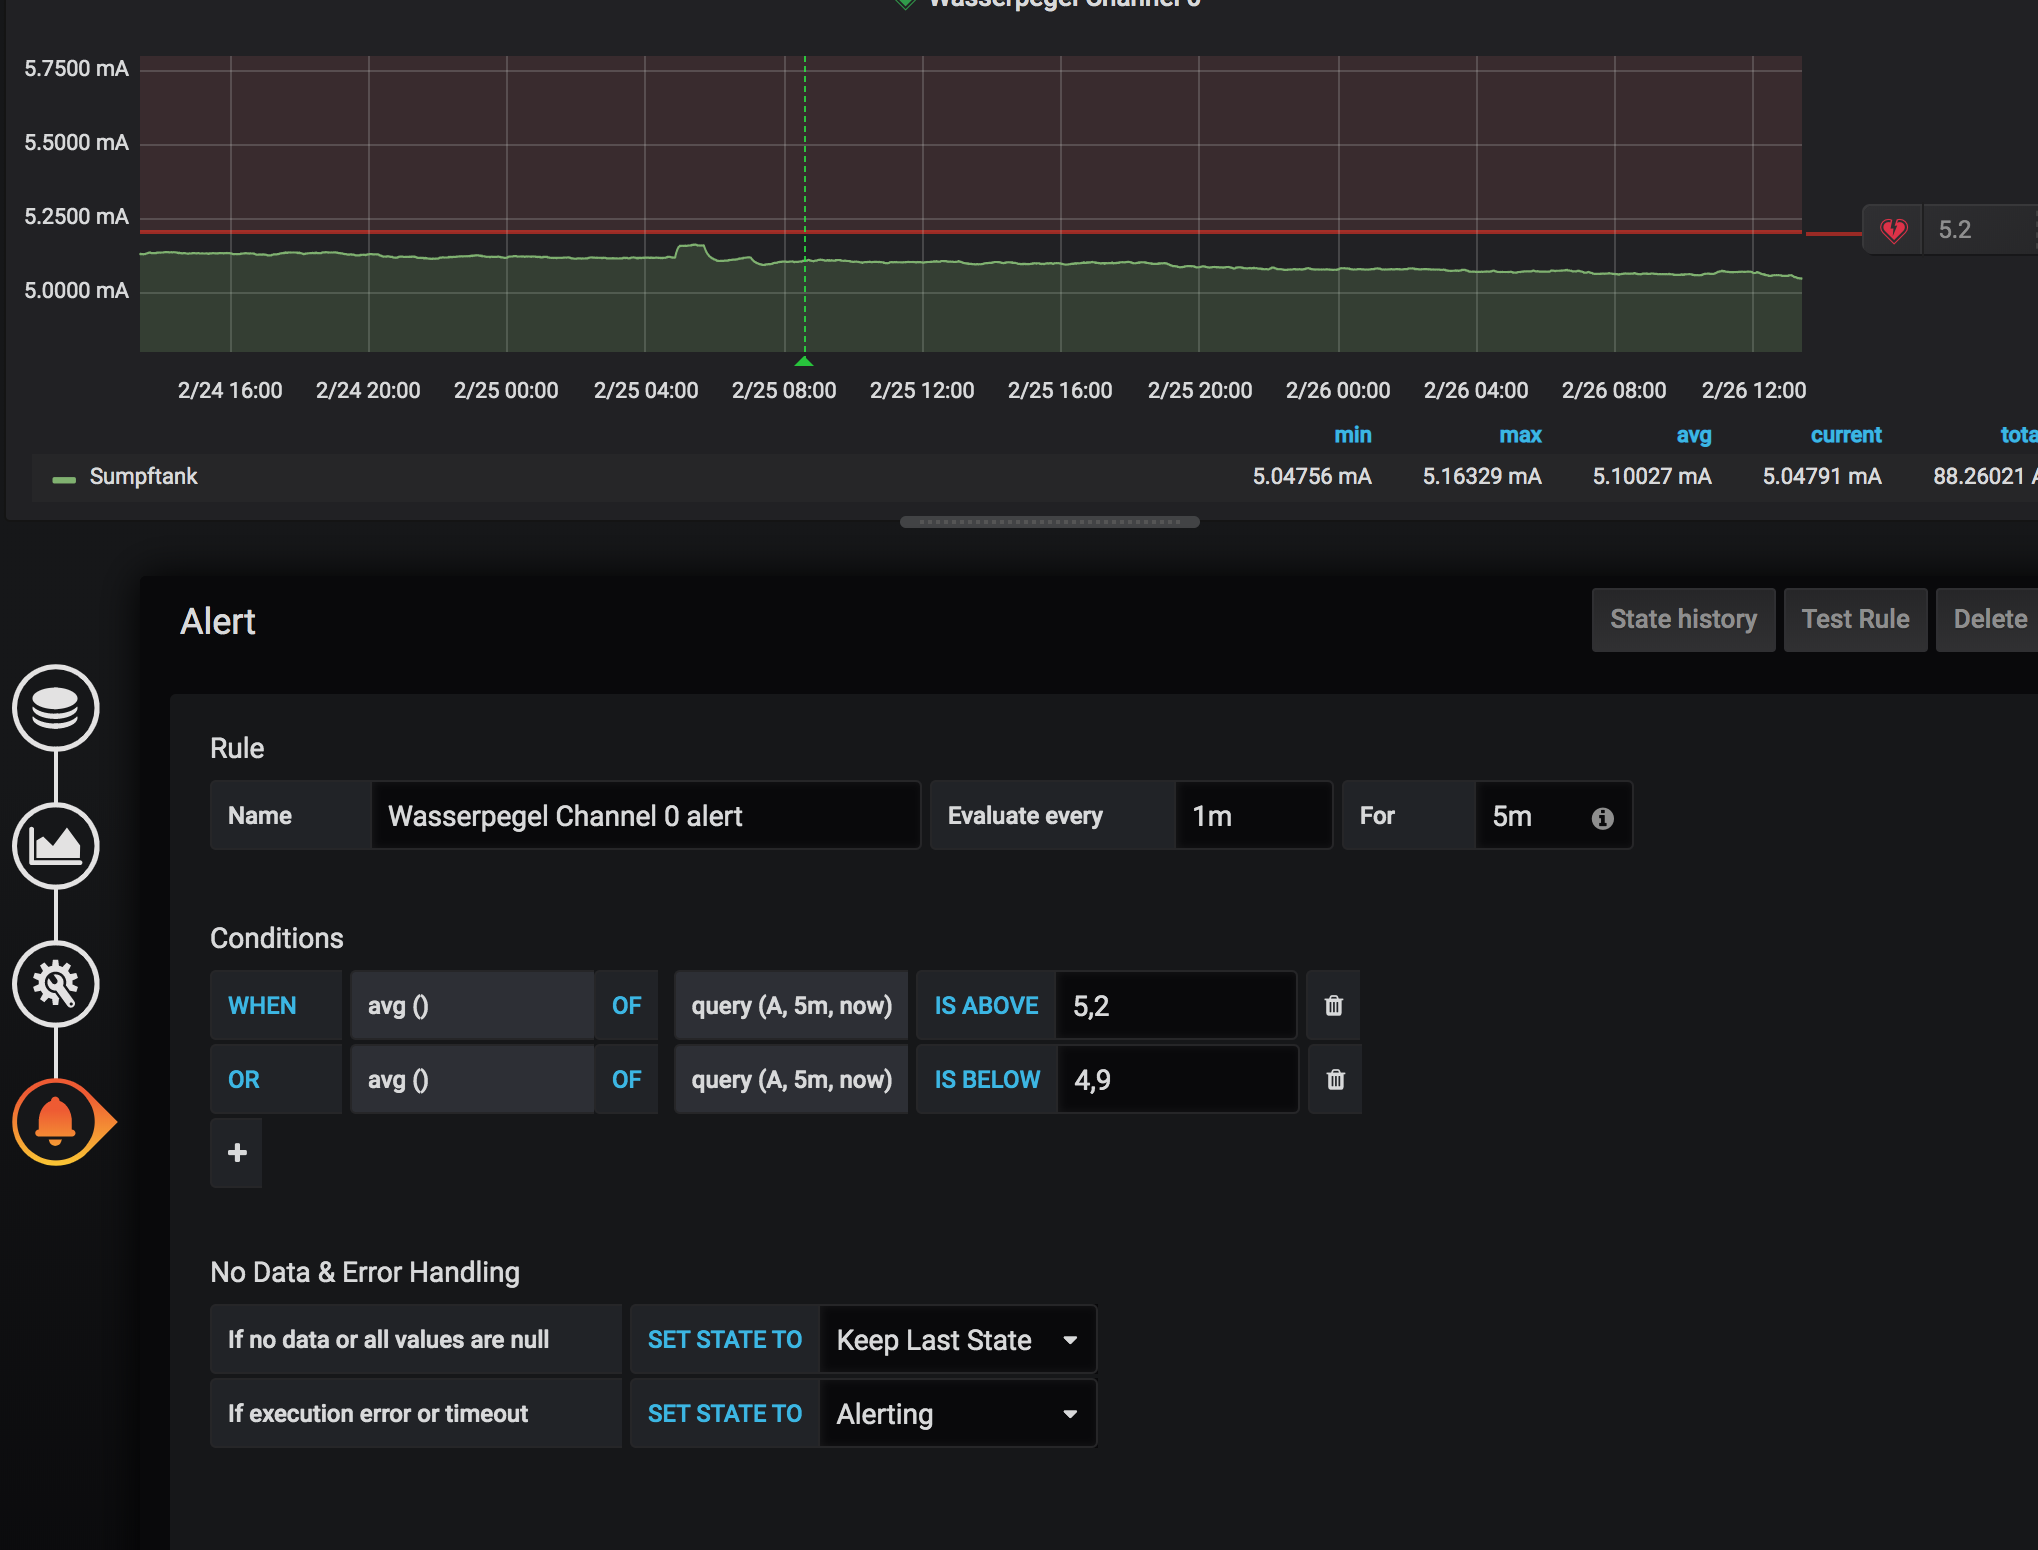Click the 5.04756 mA min value
The height and width of the screenshot is (1550, 2038).
[1312, 477]
